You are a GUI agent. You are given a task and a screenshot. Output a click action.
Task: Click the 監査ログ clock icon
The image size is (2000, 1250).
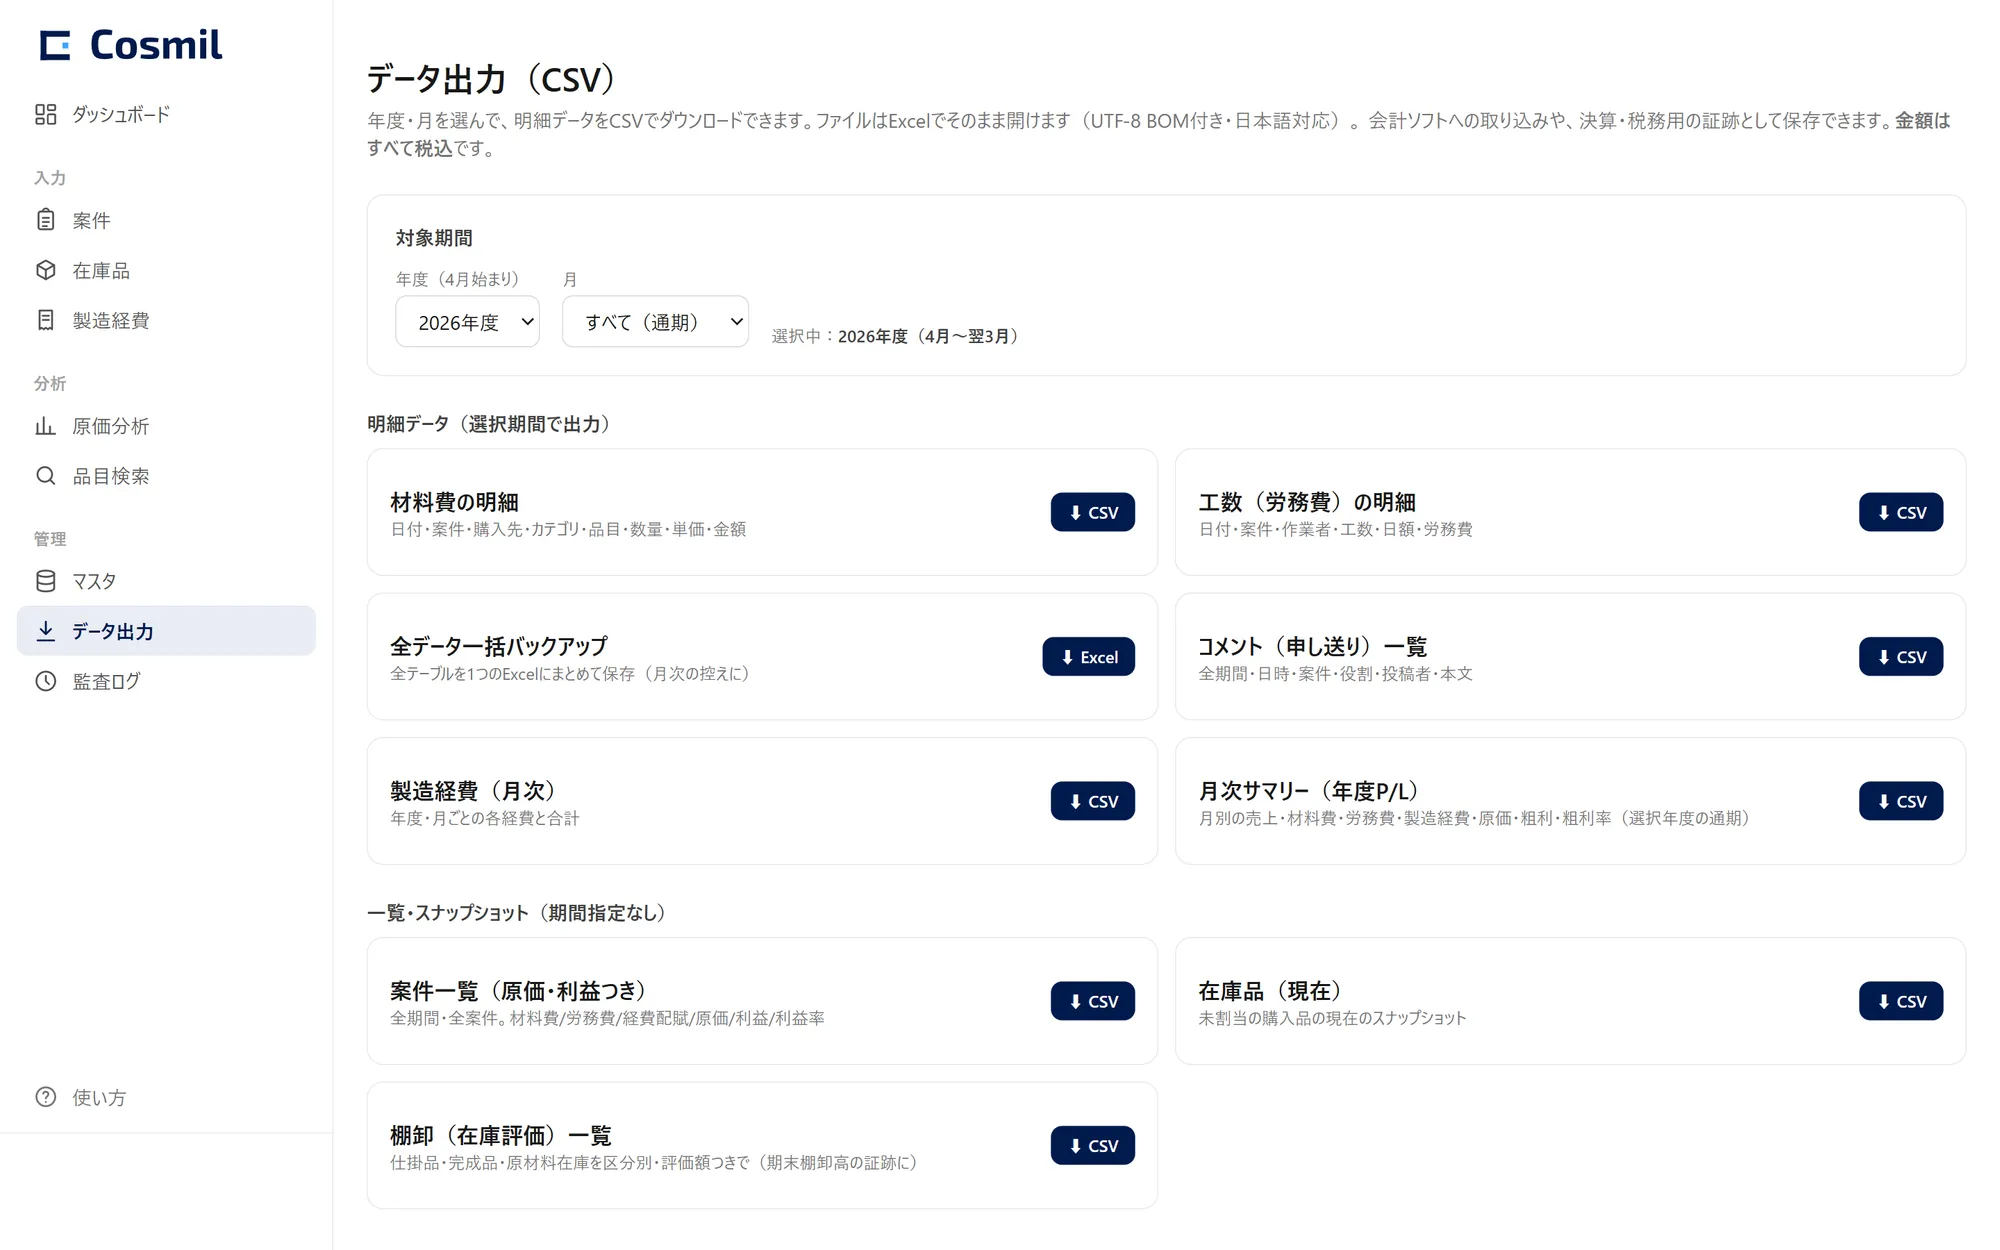tap(45, 681)
